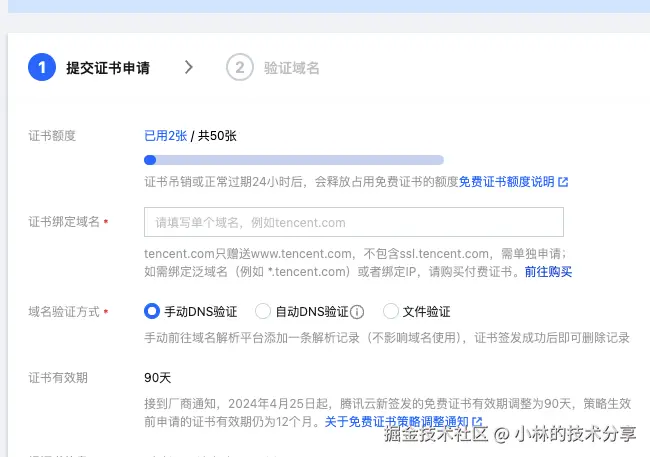The image size is (650, 457).
Task: Click the 共50张 total quota text
Action: [x=217, y=136]
